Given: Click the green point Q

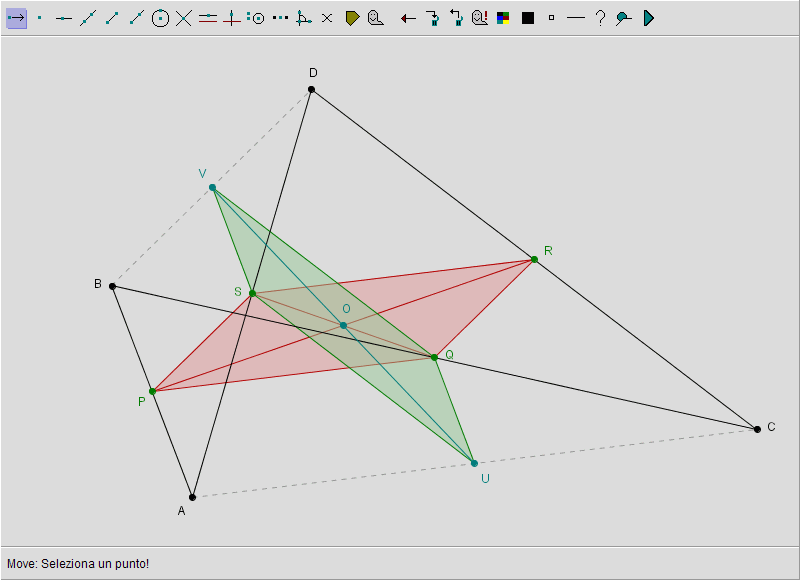Looking at the screenshot, I should tap(434, 358).
